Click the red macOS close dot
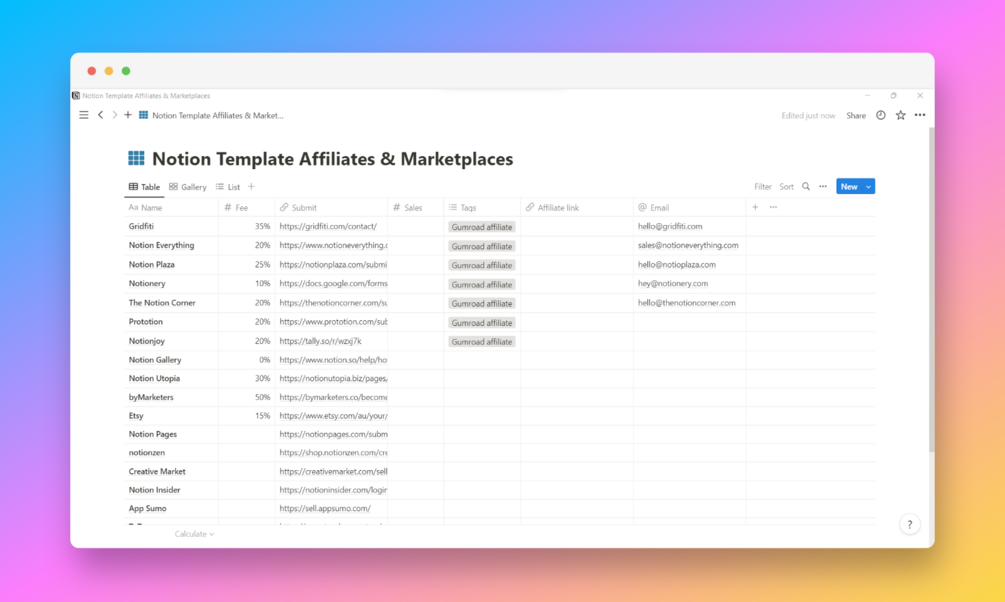The width and height of the screenshot is (1005, 602). click(x=92, y=71)
